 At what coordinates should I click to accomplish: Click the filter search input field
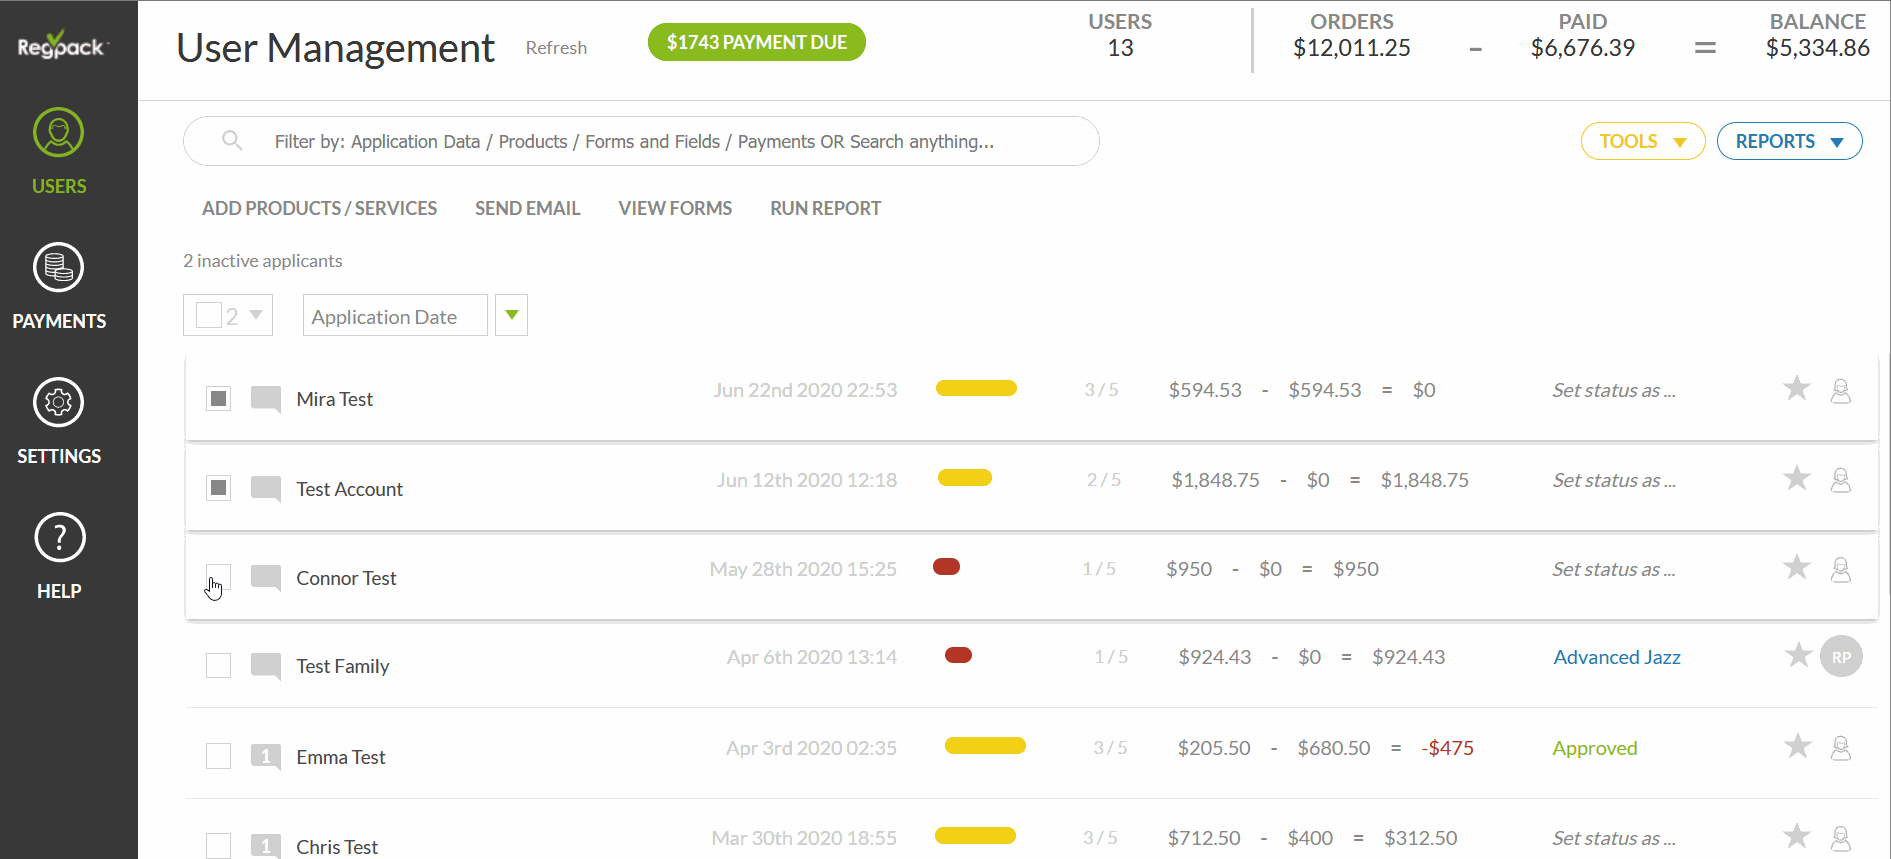[640, 142]
